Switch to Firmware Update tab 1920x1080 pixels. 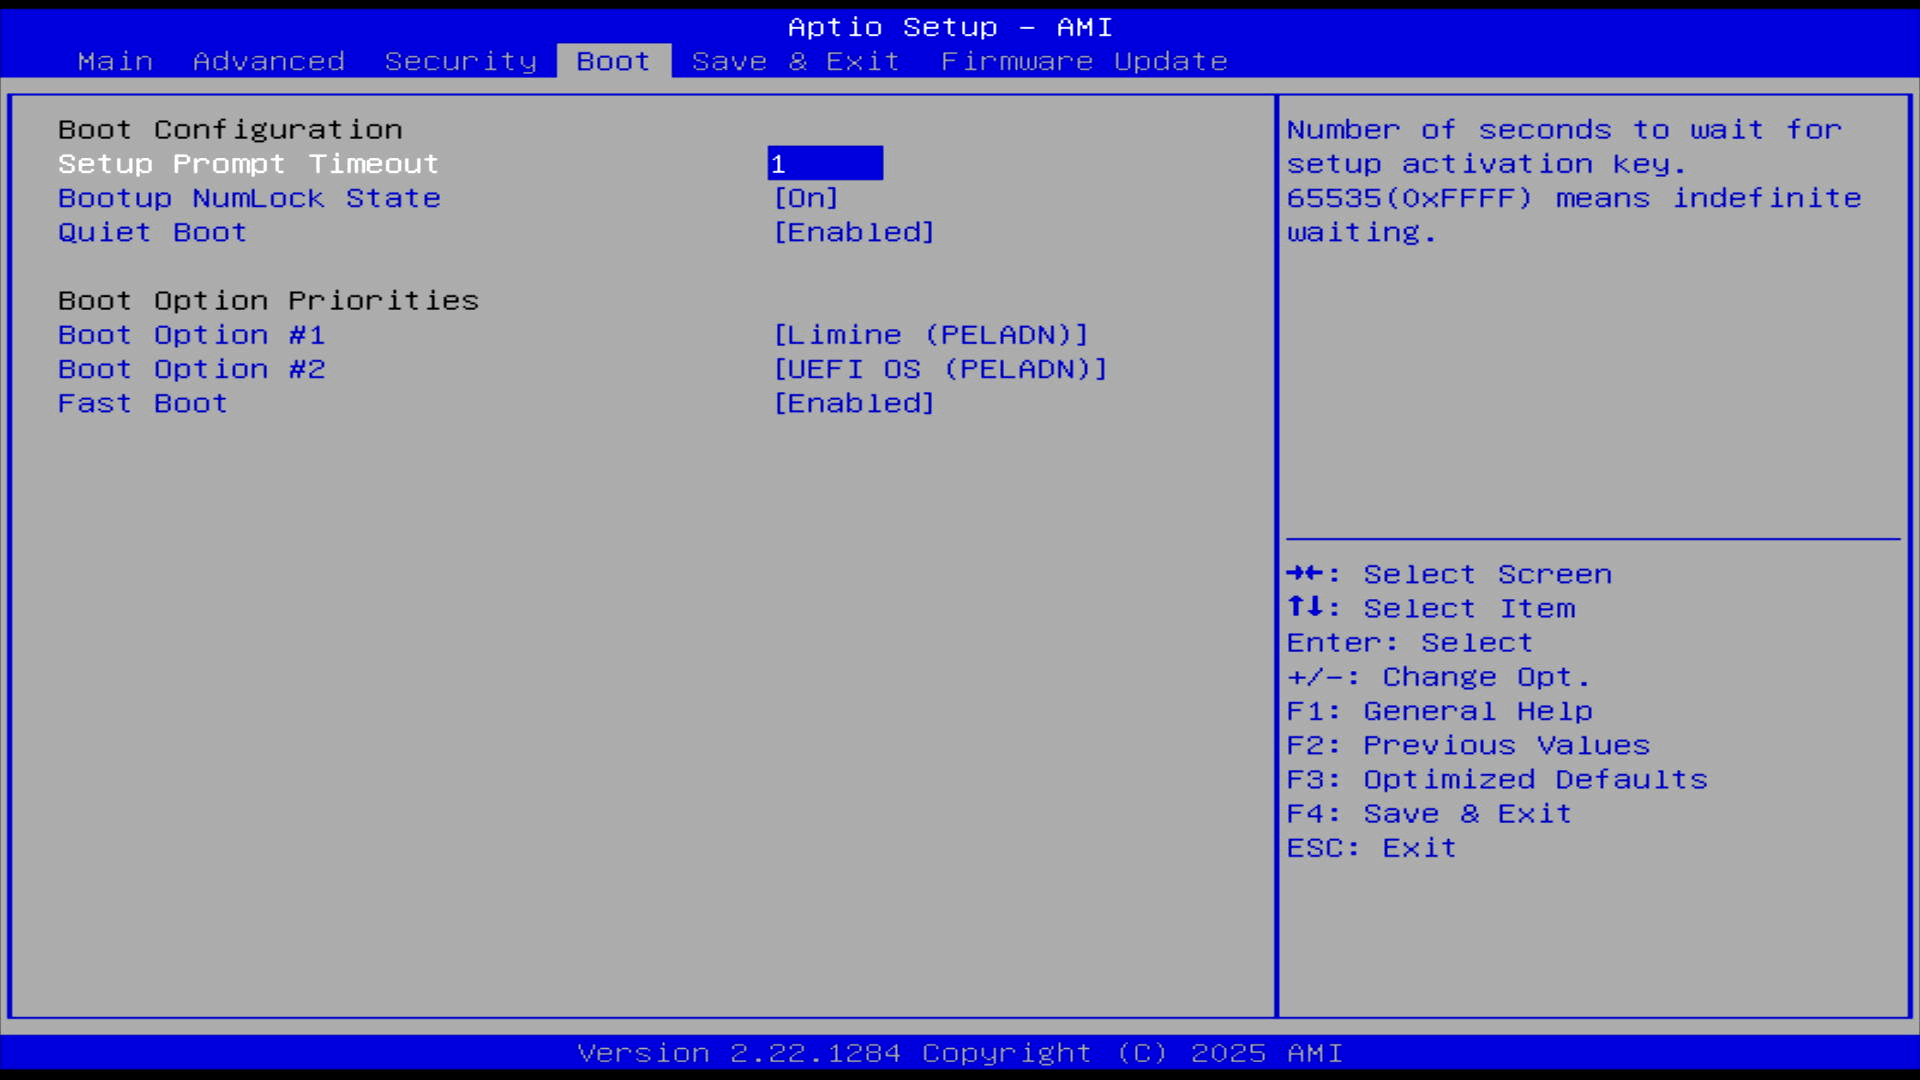[x=1084, y=61]
